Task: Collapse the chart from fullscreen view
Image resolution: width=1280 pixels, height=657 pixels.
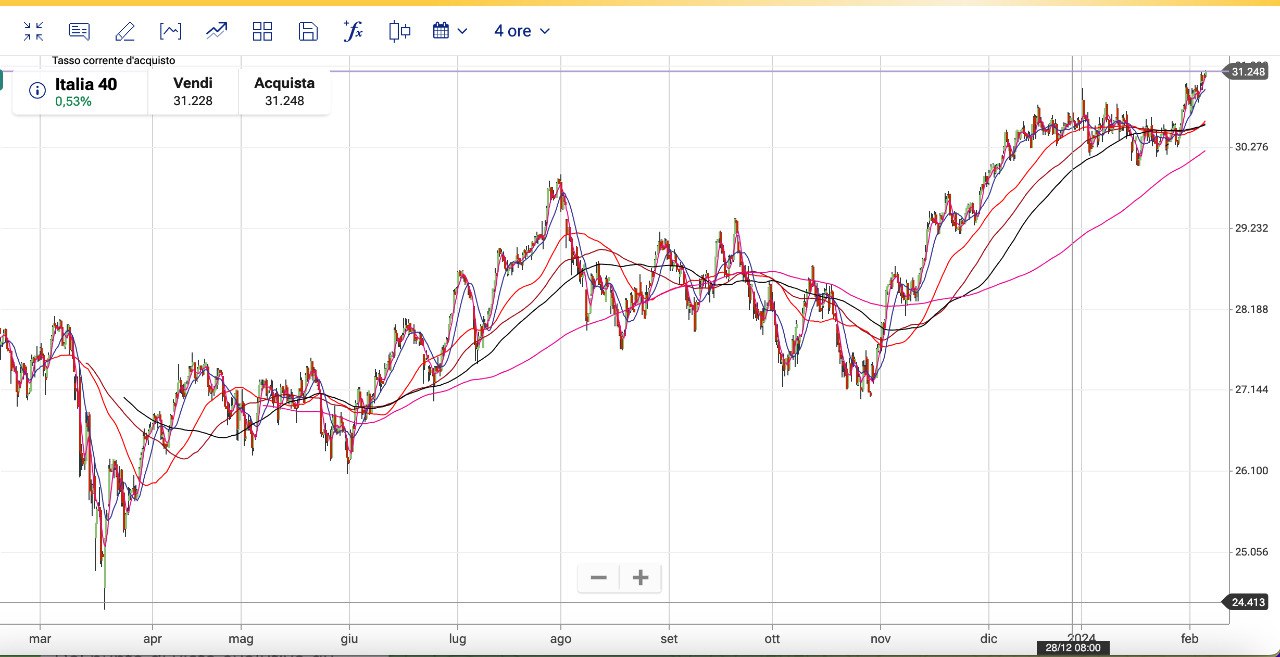Action: (33, 31)
